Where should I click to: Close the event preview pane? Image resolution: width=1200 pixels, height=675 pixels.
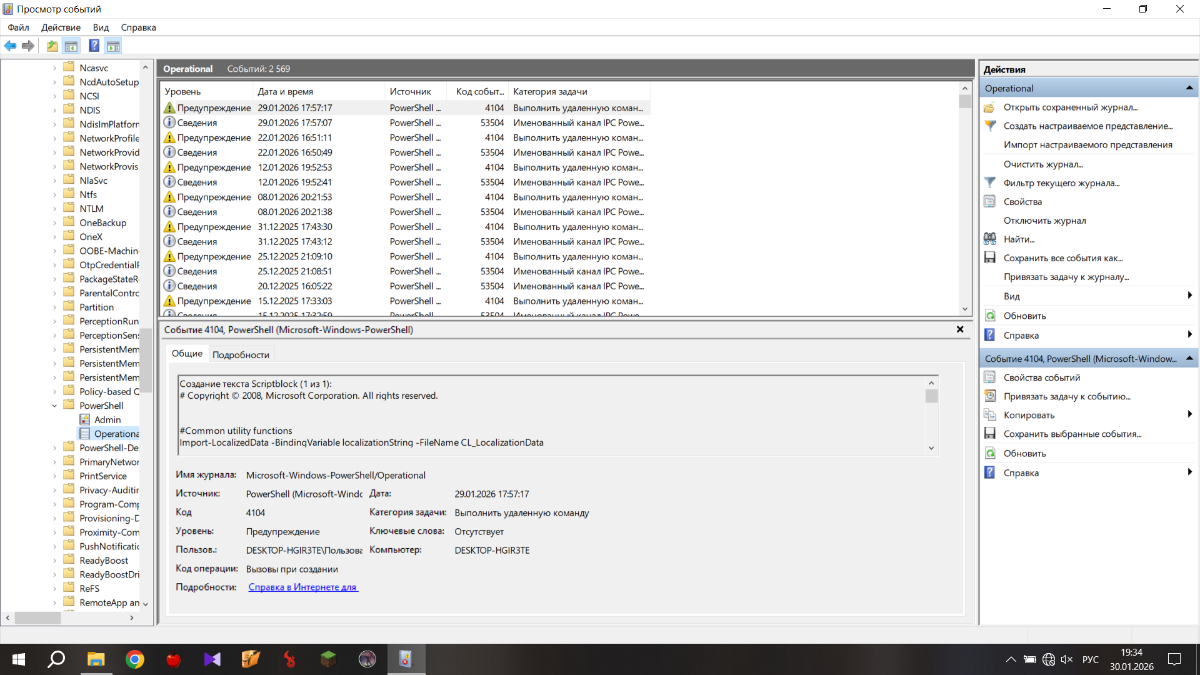(x=960, y=329)
